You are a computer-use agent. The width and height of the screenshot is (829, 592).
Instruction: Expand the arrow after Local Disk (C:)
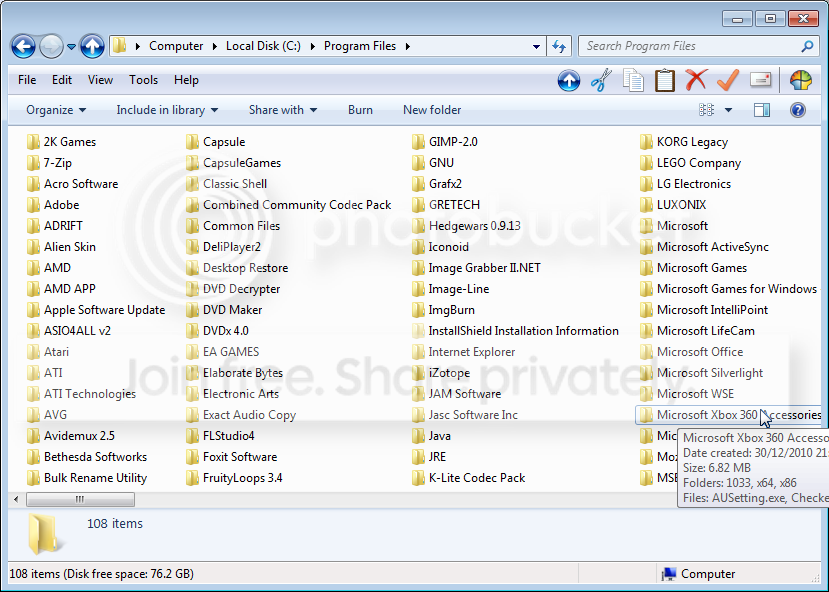click(x=312, y=47)
